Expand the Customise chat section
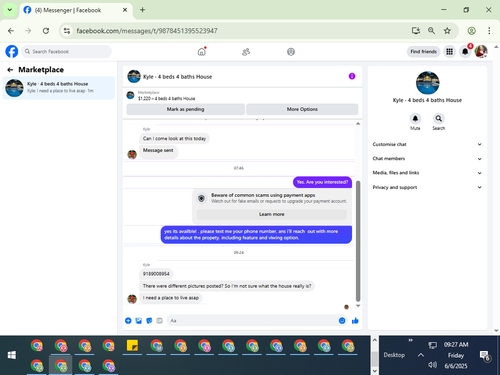 click(427, 144)
